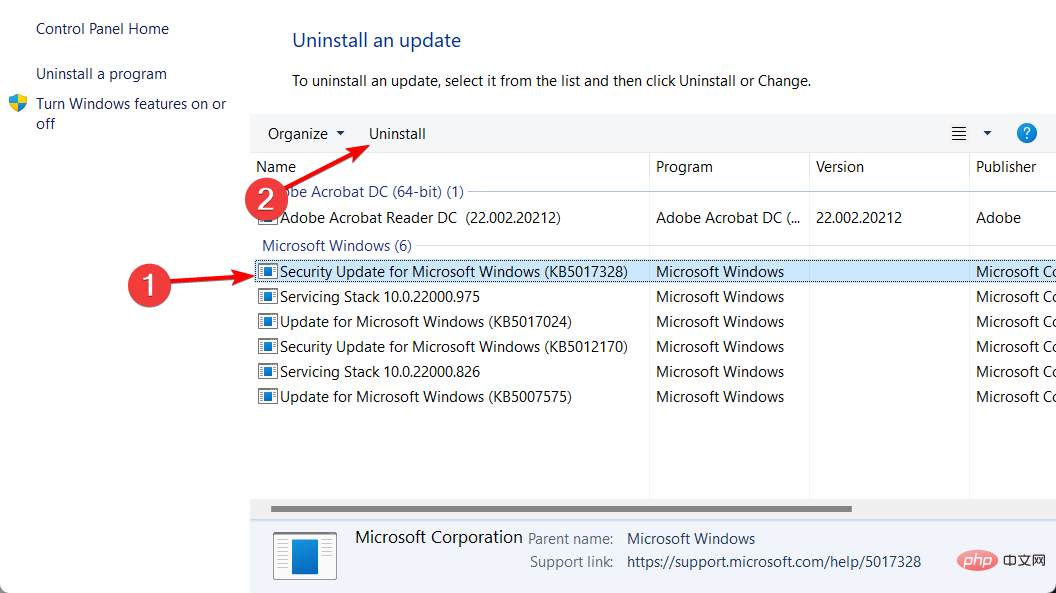Viewport: 1056px width, 593px height.
Task: Click the Microsoft Corporation details label
Action: 438,537
